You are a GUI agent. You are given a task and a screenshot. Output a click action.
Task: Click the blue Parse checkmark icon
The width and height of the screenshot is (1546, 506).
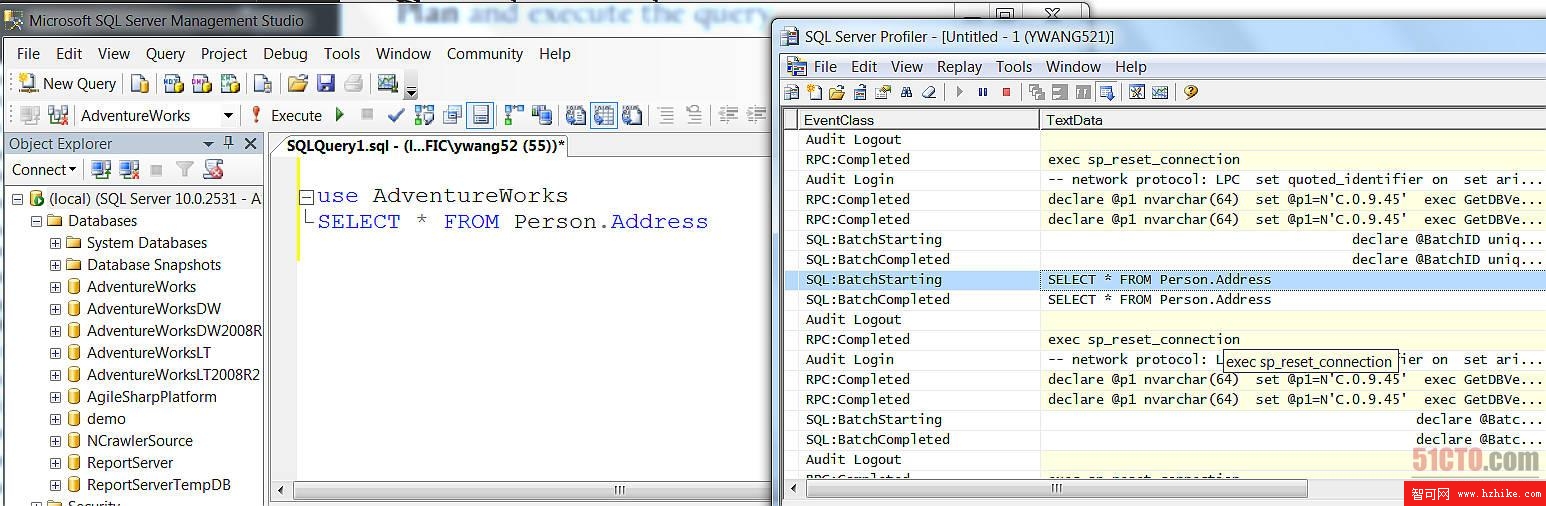click(396, 115)
